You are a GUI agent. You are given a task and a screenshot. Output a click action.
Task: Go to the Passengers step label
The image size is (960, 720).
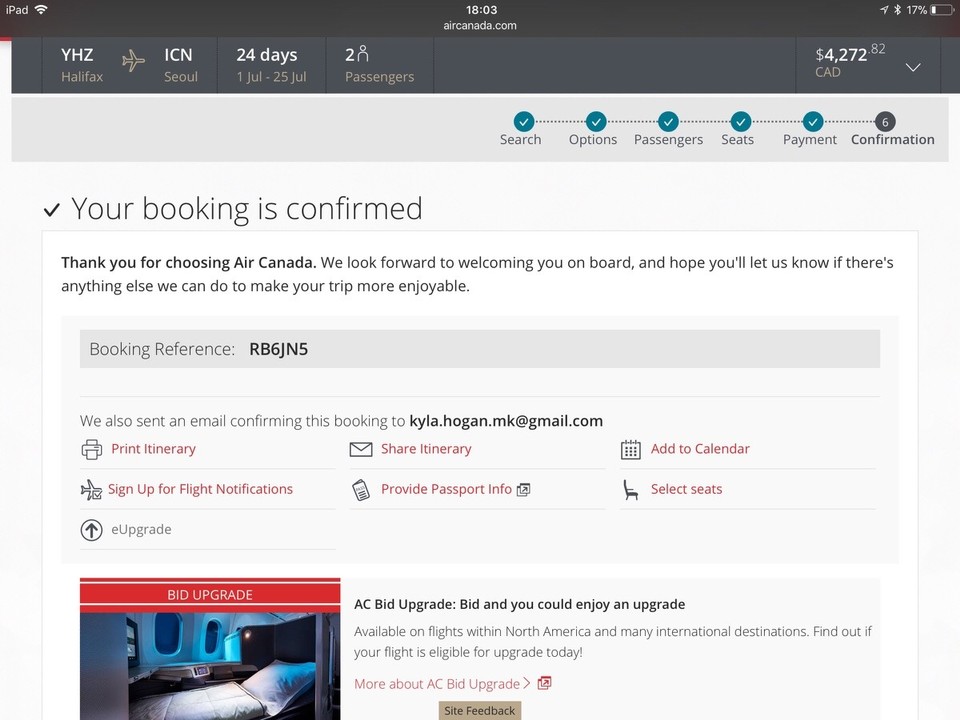pos(668,140)
